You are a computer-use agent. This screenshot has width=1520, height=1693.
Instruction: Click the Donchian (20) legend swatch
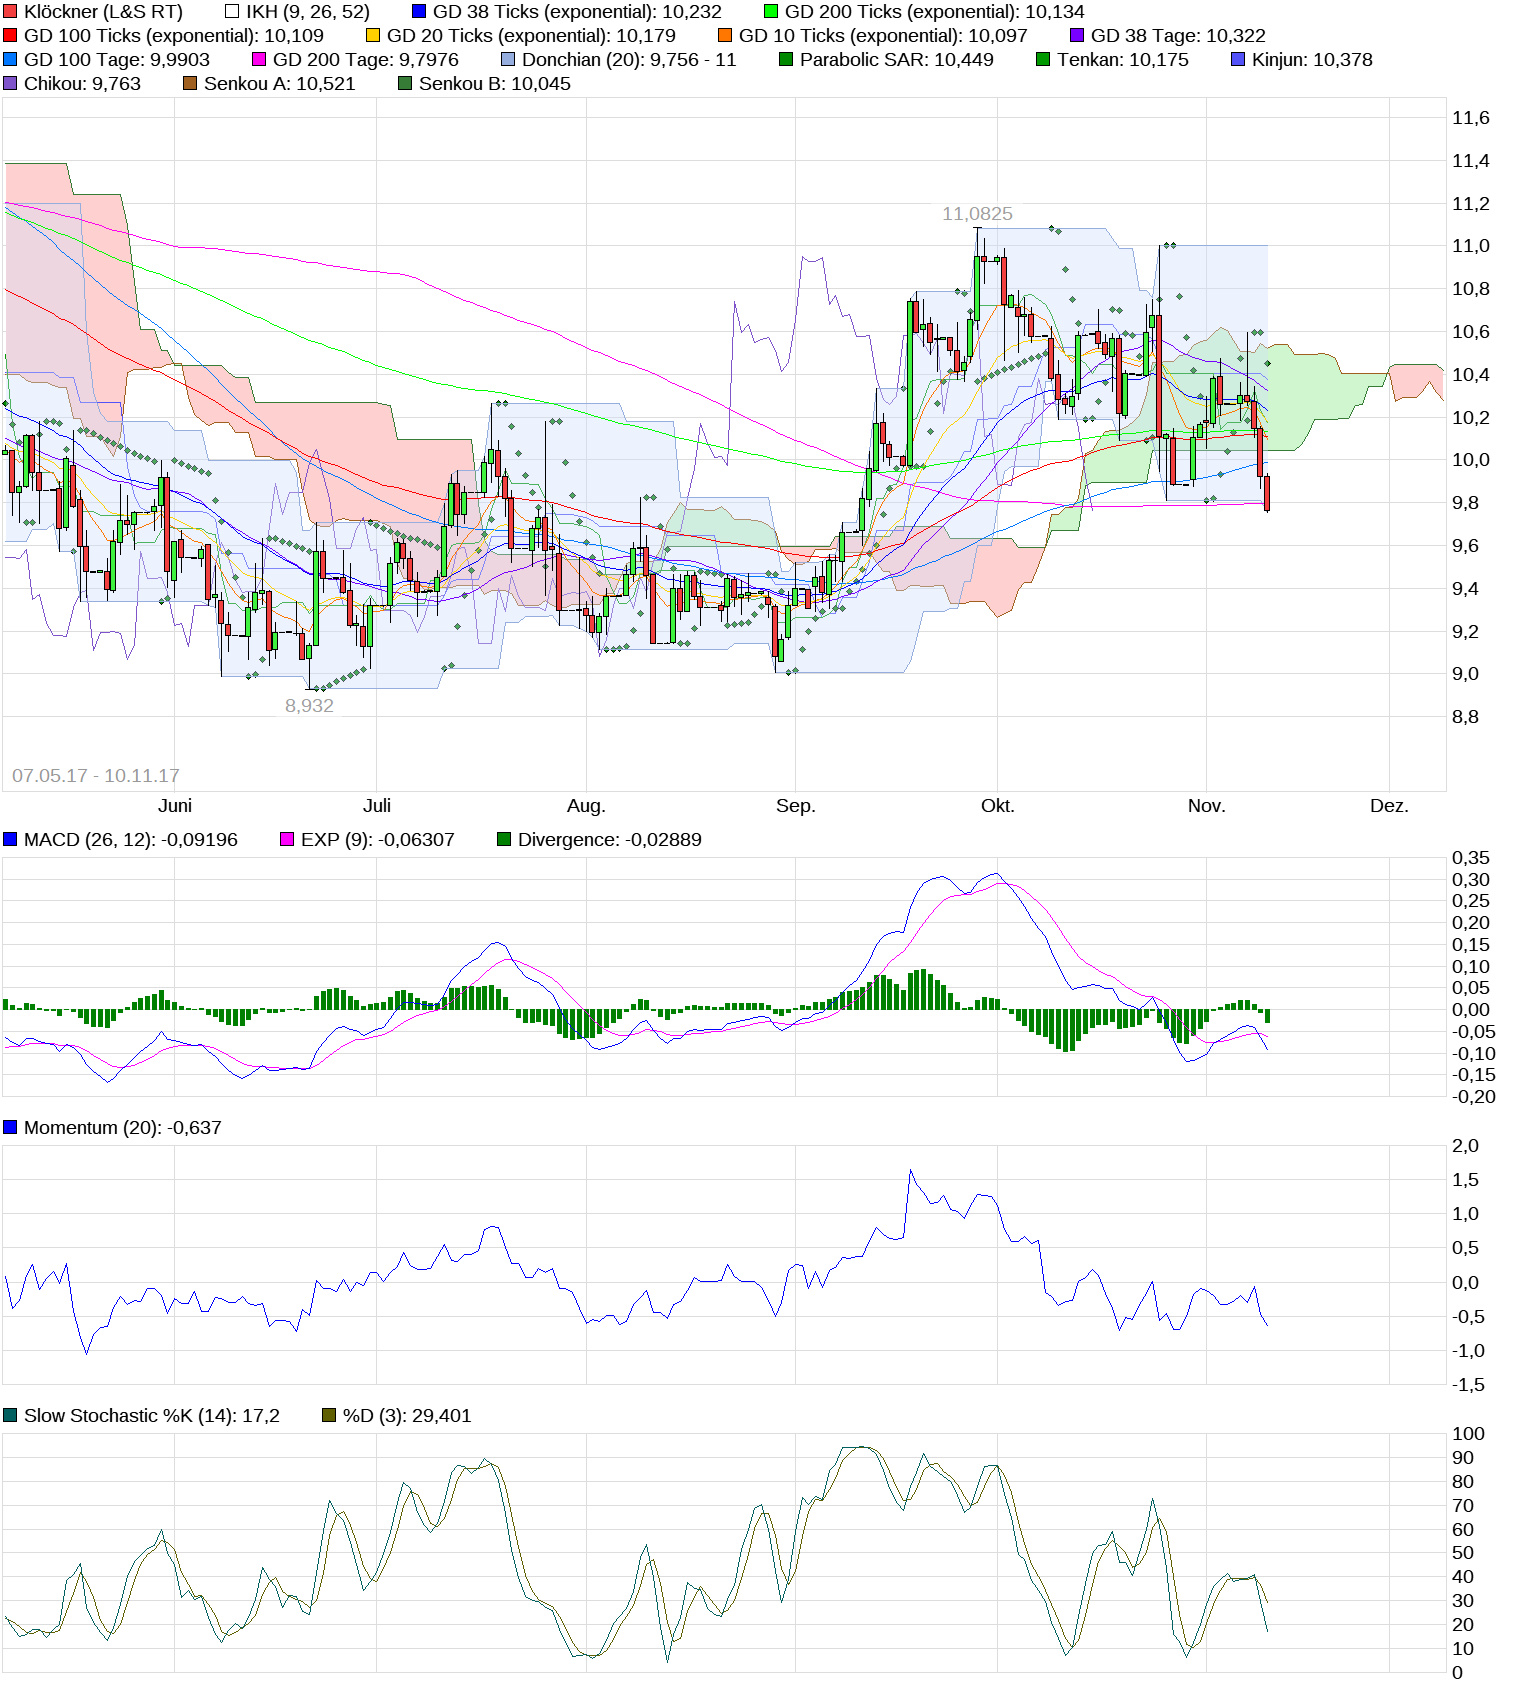tap(508, 60)
